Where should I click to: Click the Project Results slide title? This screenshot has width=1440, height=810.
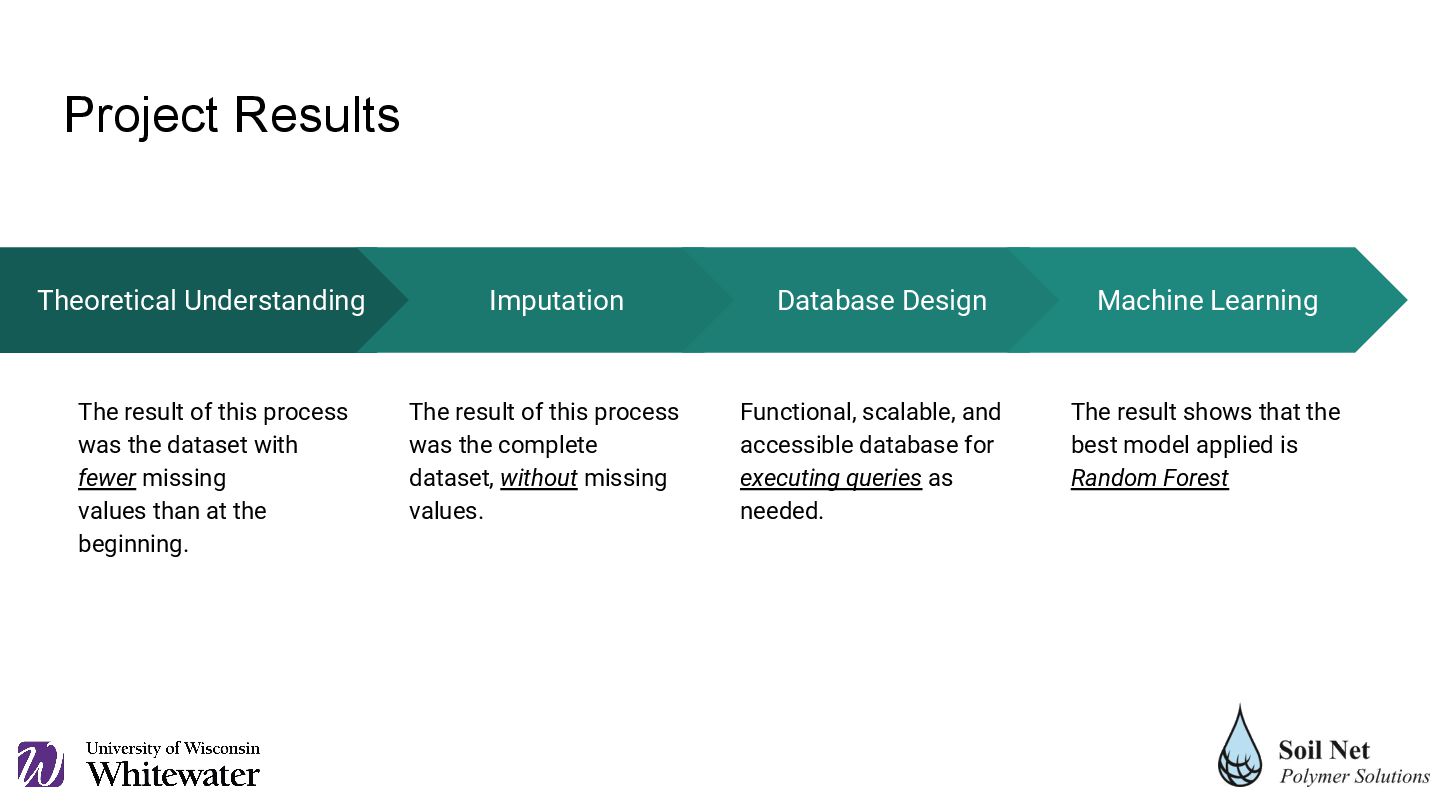coord(232,115)
